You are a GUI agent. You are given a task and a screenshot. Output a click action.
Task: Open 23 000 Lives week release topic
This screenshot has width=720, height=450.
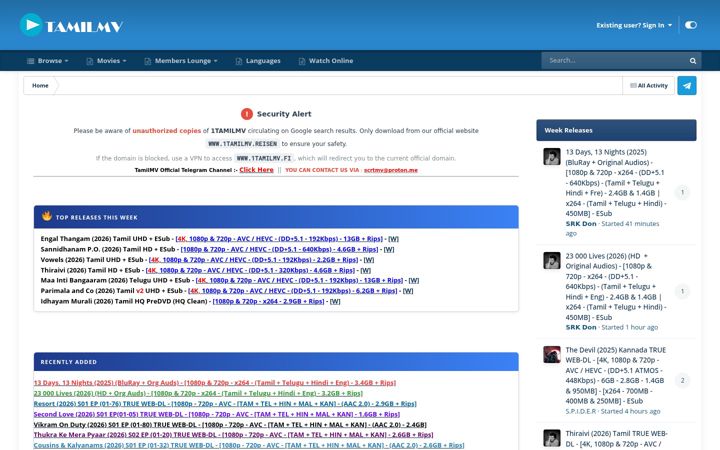point(616,287)
